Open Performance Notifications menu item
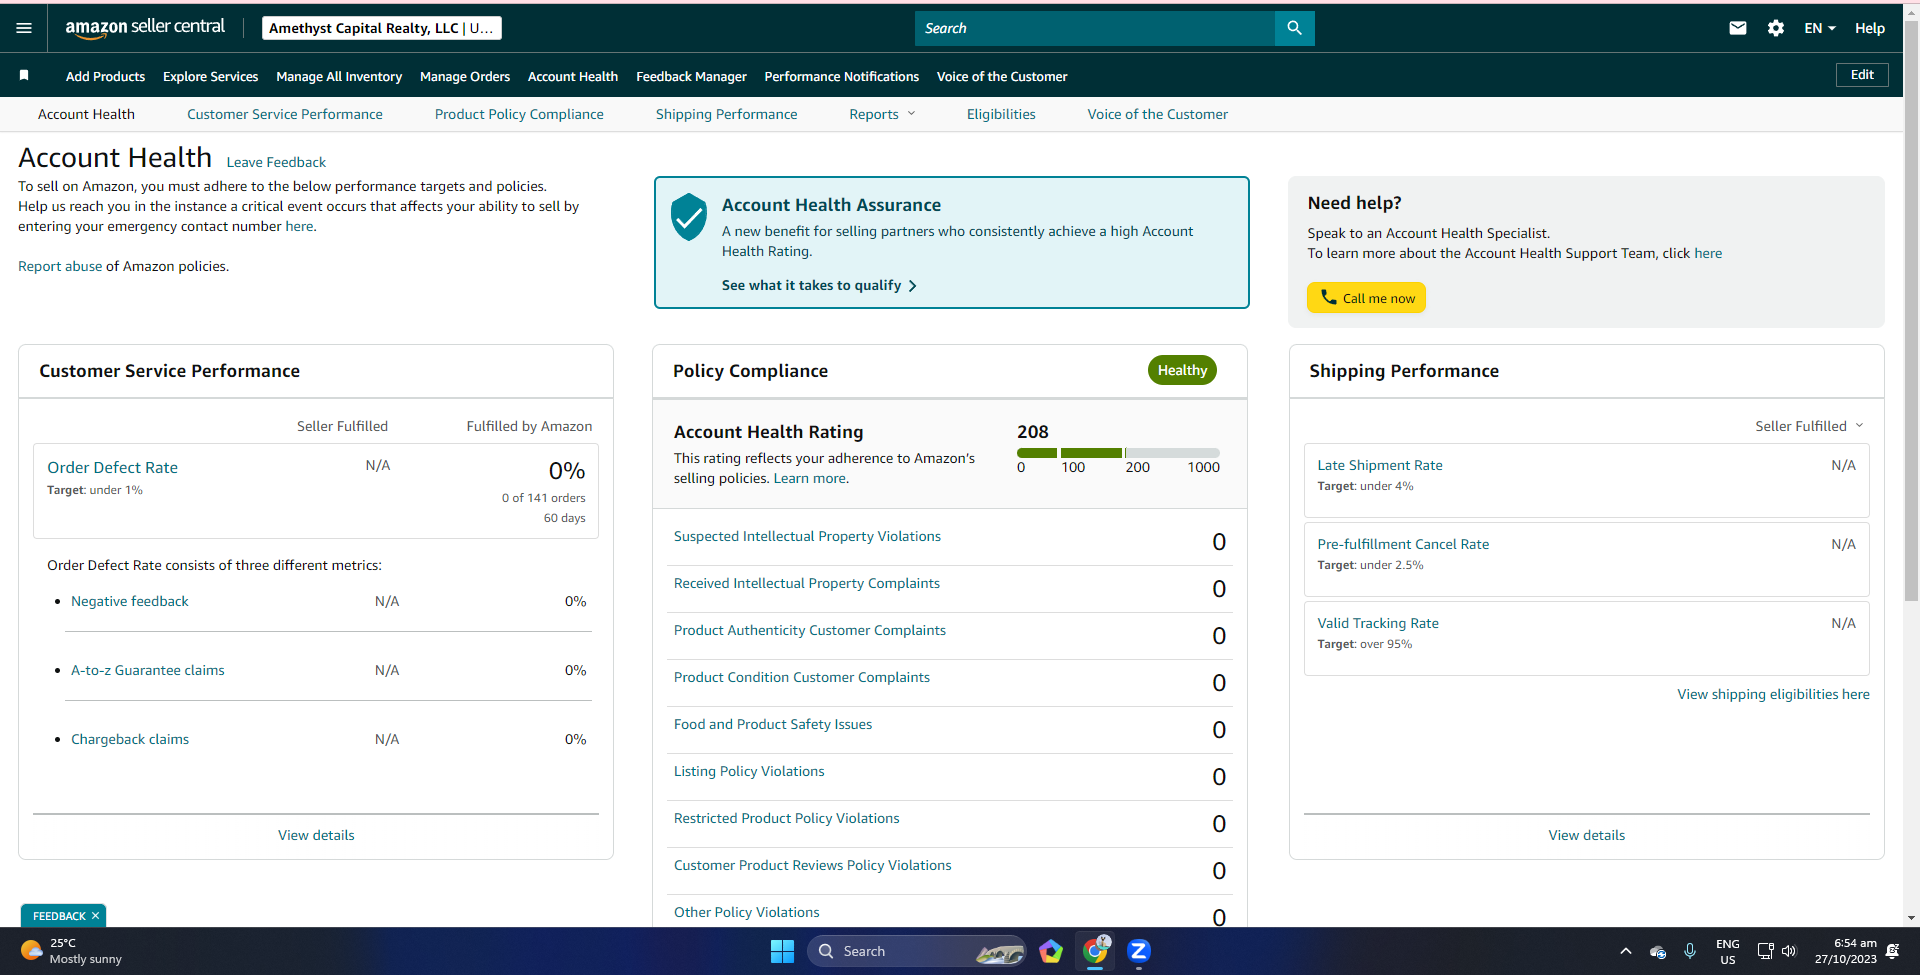 (x=842, y=76)
